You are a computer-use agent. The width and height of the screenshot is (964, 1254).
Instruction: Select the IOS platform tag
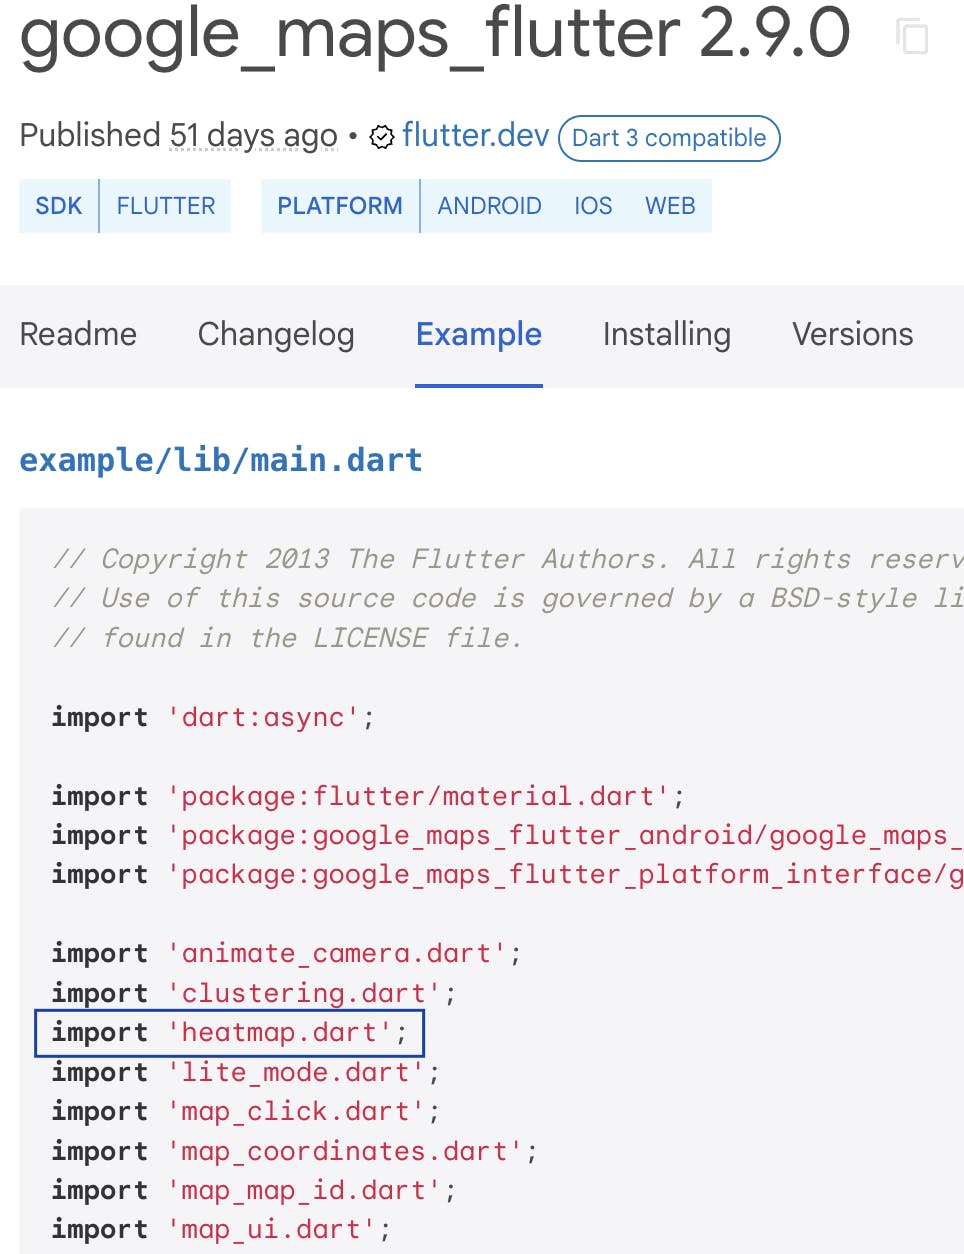point(593,206)
